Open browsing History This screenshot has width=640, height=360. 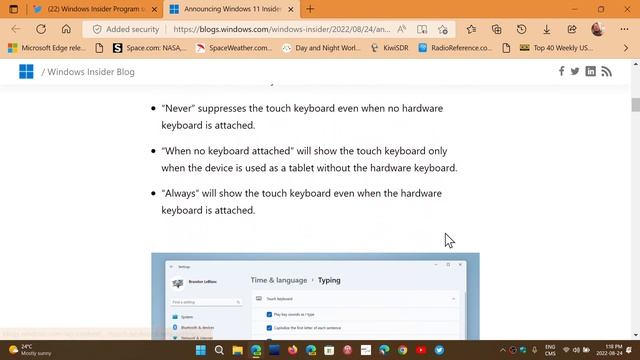click(x=521, y=29)
